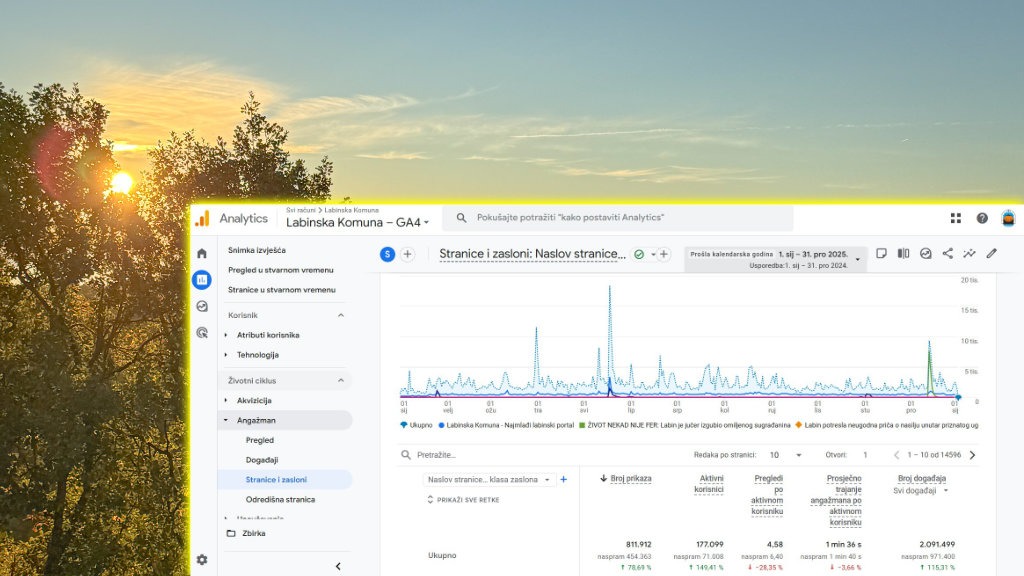The image size is (1024, 576).
Task: Select Pregled u stvarnom vremenu report
Action: point(281,270)
